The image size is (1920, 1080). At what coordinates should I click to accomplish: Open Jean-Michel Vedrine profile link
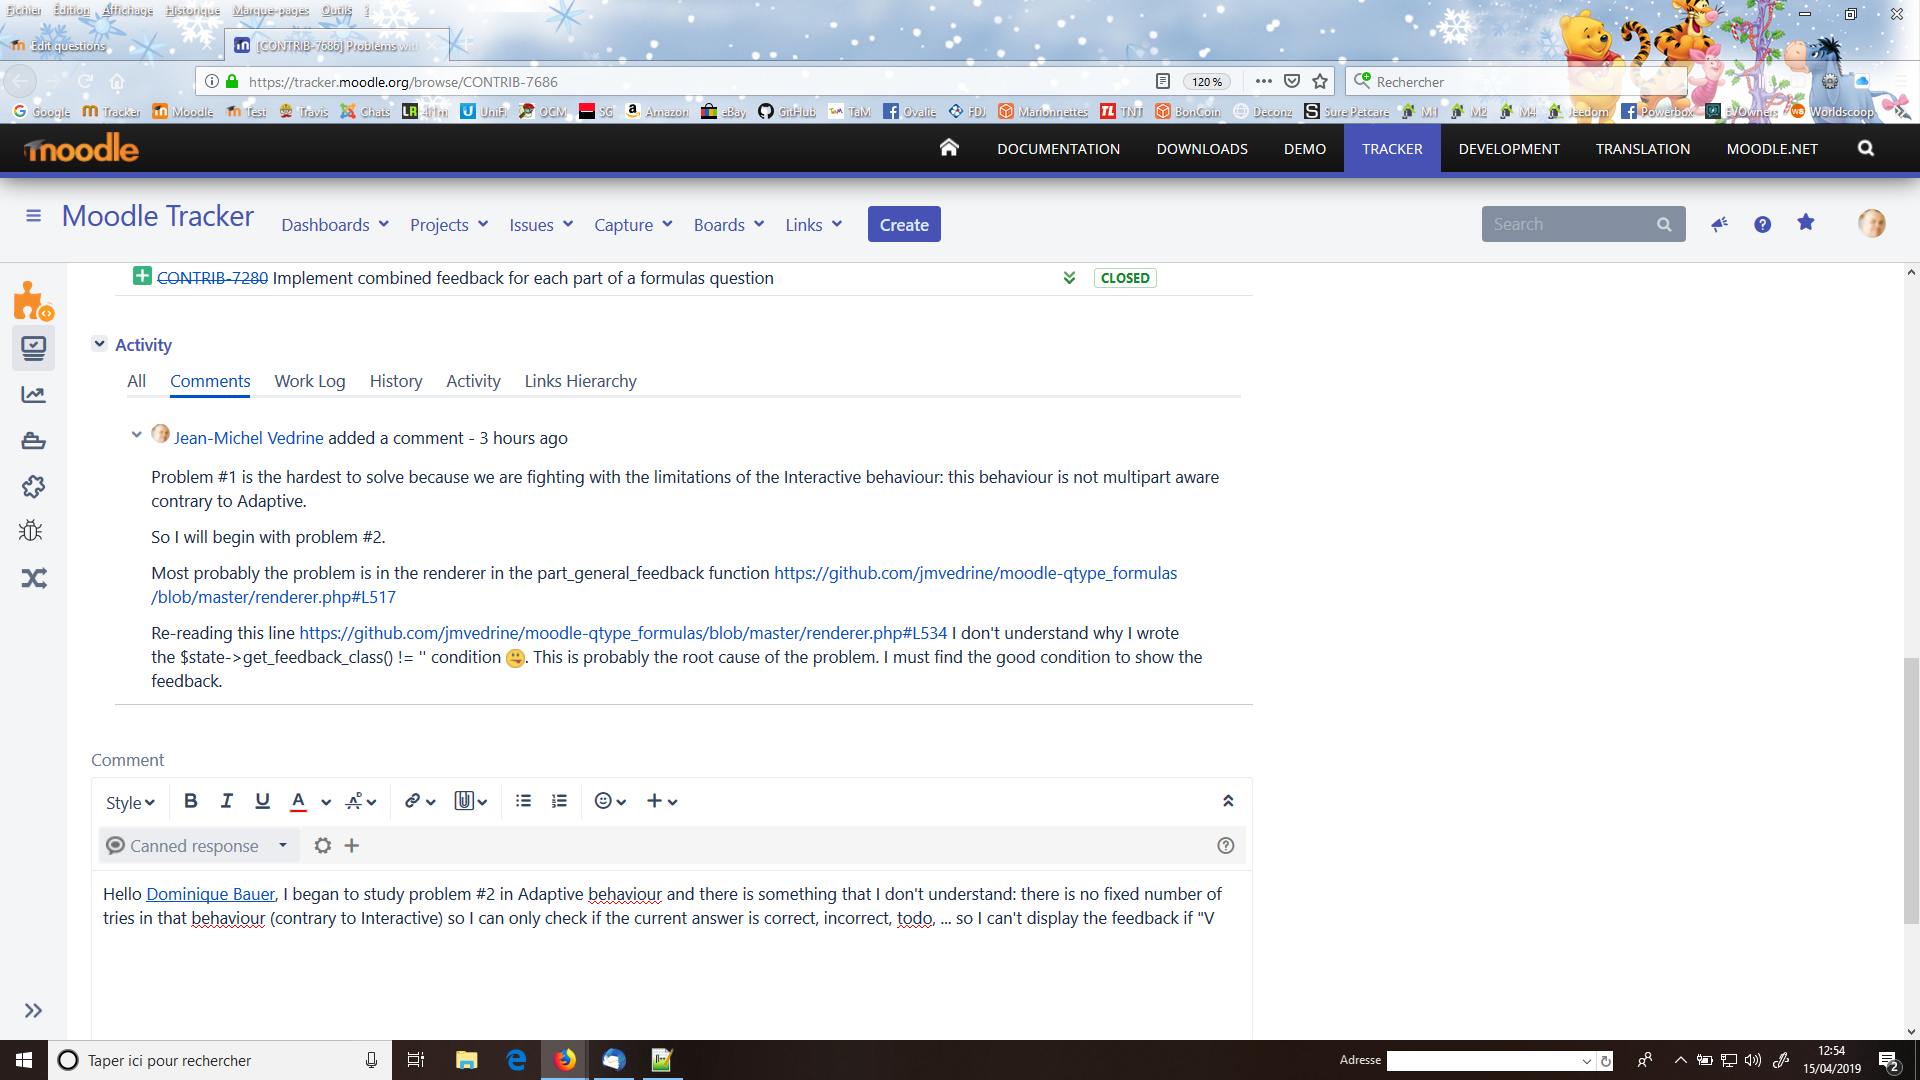pos(249,438)
